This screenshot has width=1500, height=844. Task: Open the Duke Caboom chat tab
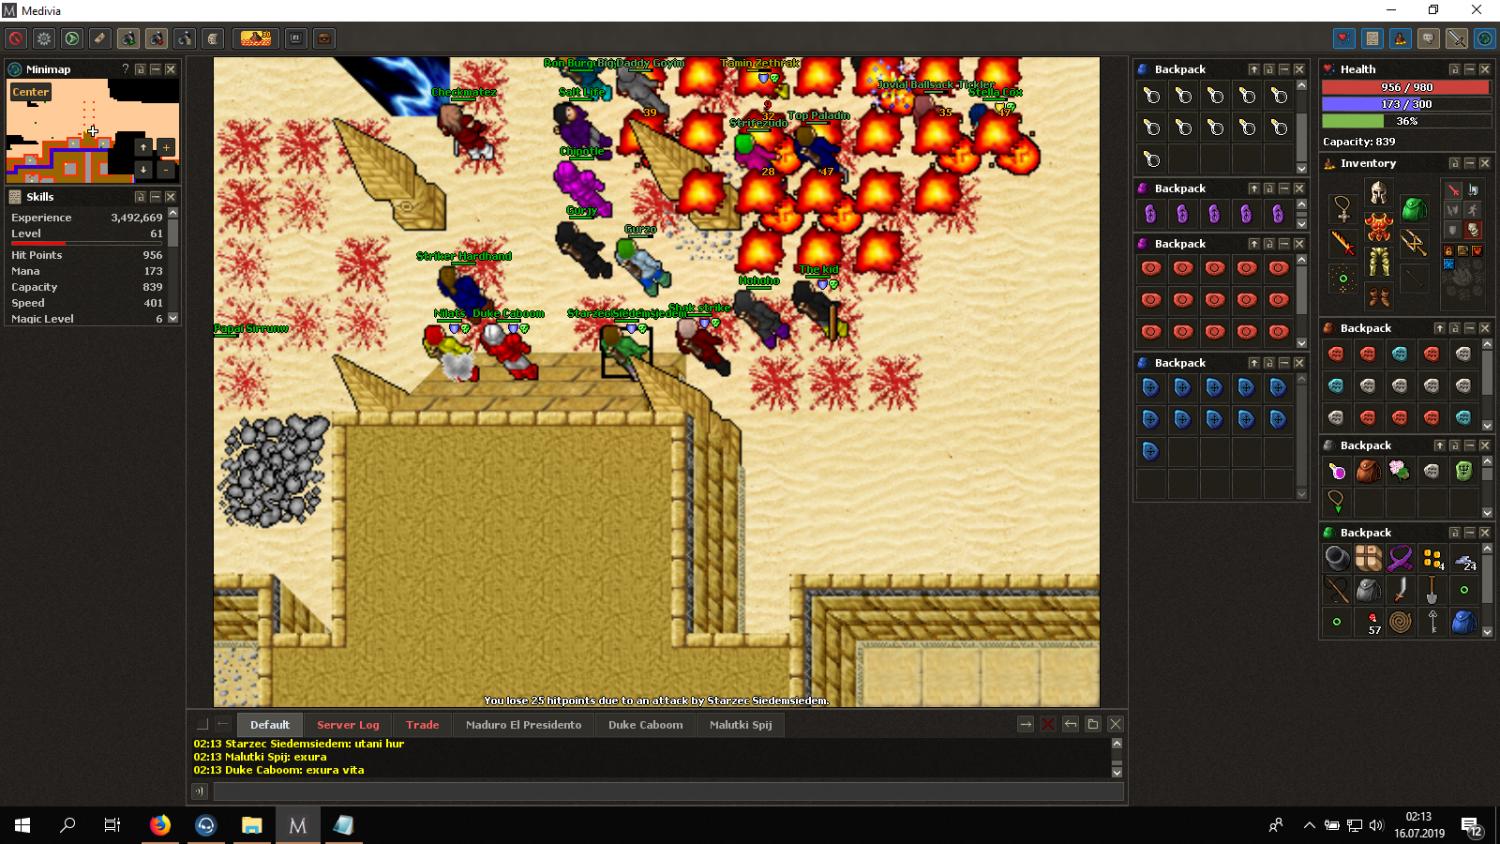point(645,725)
